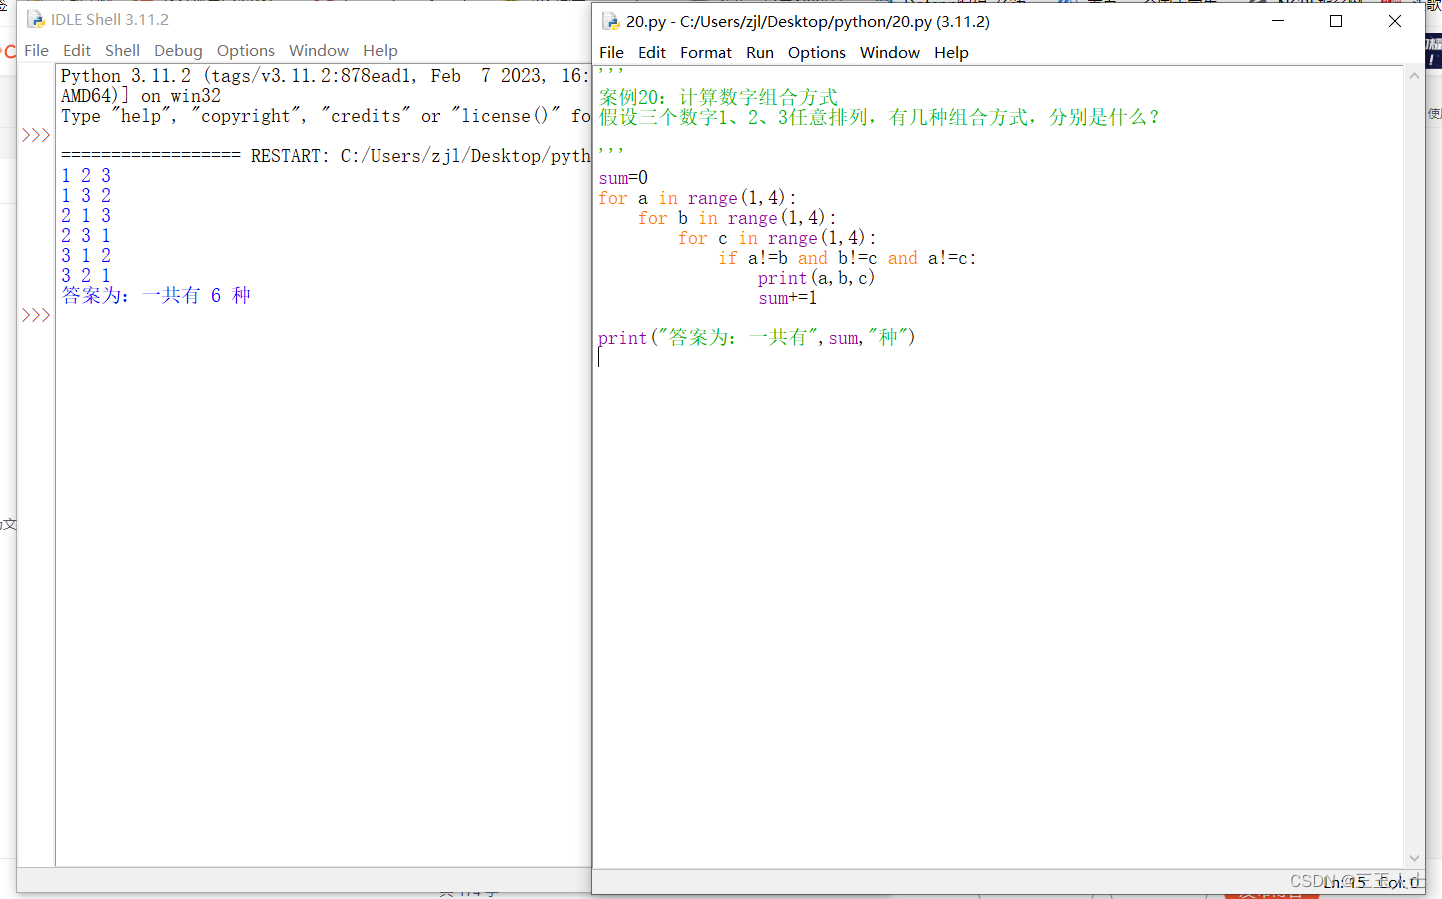The height and width of the screenshot is (899, 1442).
Task: Click the 'Python 3.11.2' banner line
Action: tap(326, 76)
